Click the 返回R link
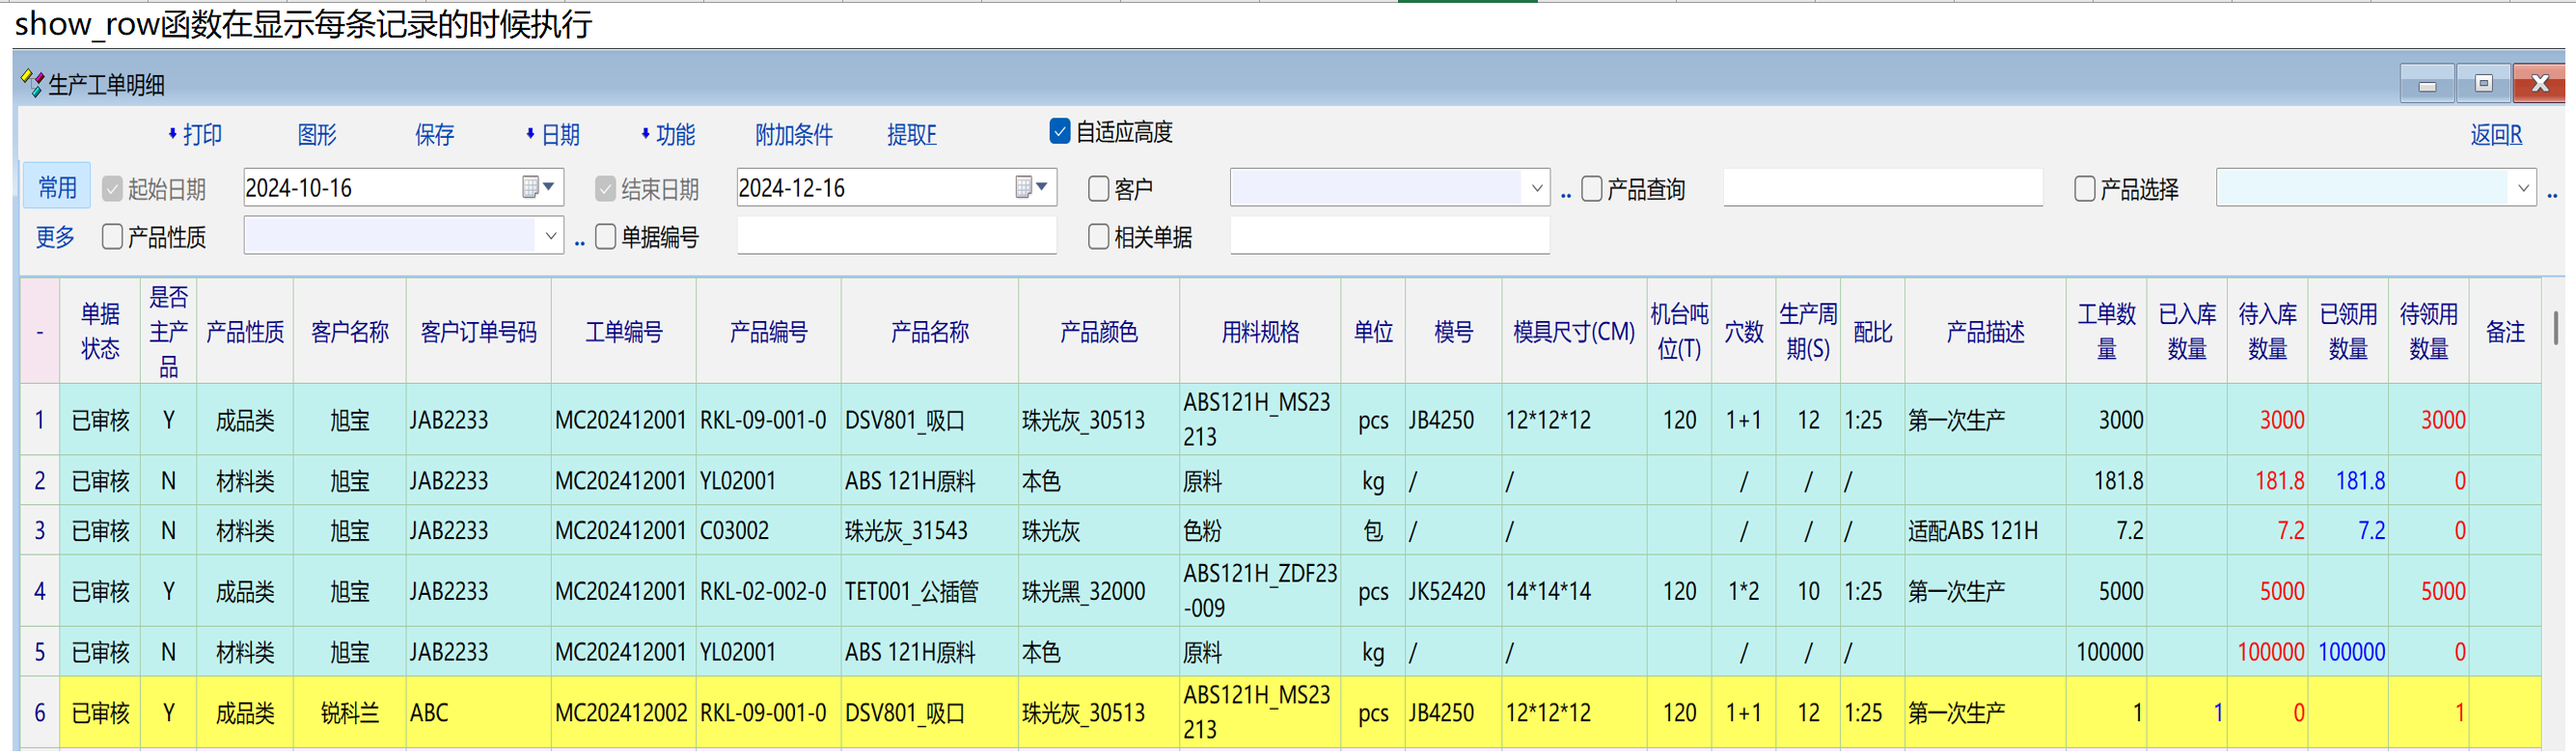This screenshot has width=2576, height=756. pyautogui.click(x=2495, y=135)
